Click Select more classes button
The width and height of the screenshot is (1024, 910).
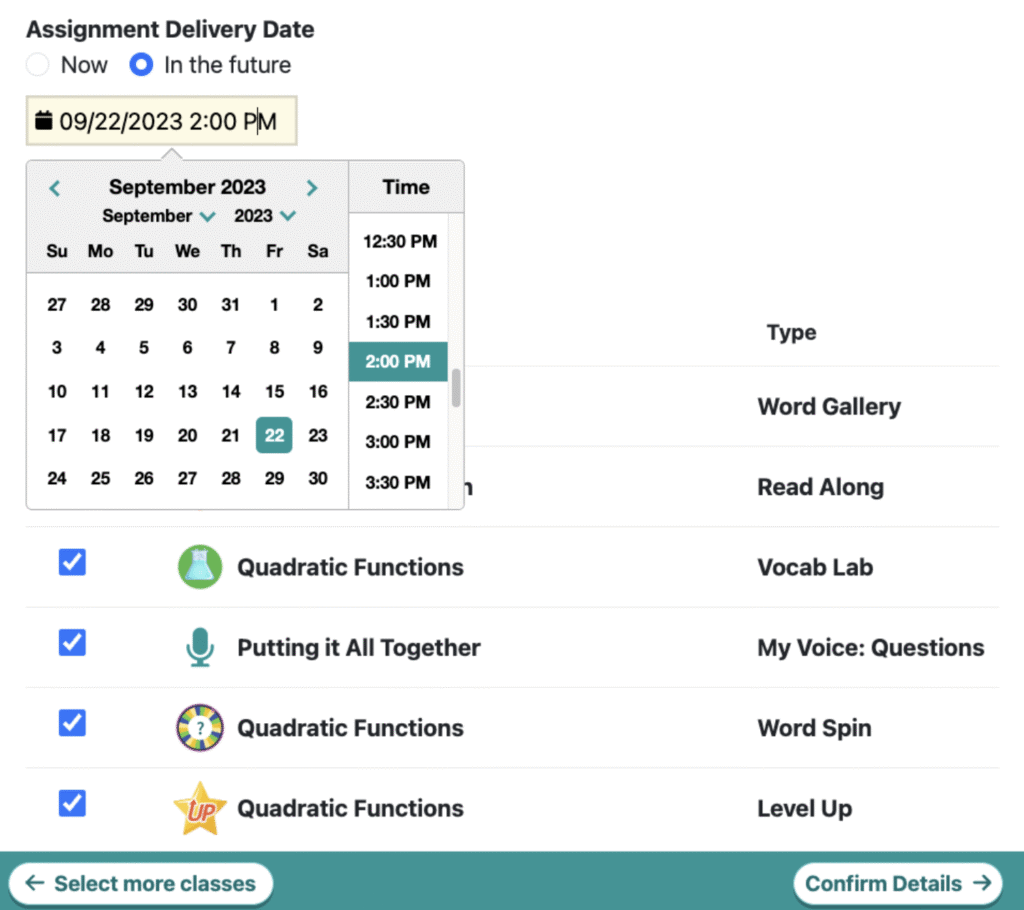(x=141, y=883)
